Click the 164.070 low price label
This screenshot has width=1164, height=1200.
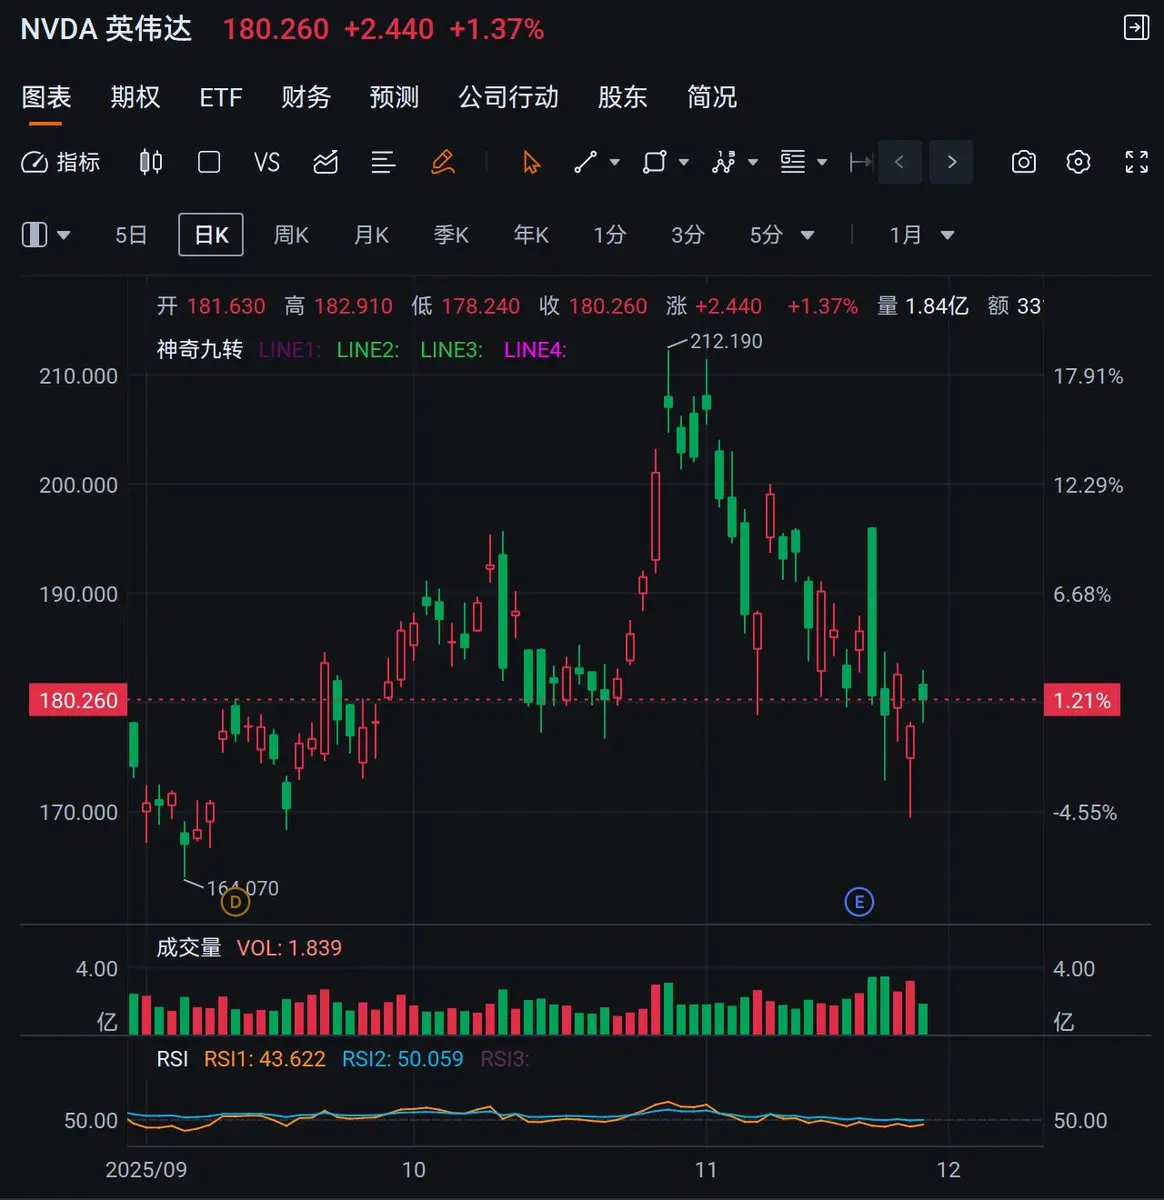pyautogui.click(x=243, y=888)
